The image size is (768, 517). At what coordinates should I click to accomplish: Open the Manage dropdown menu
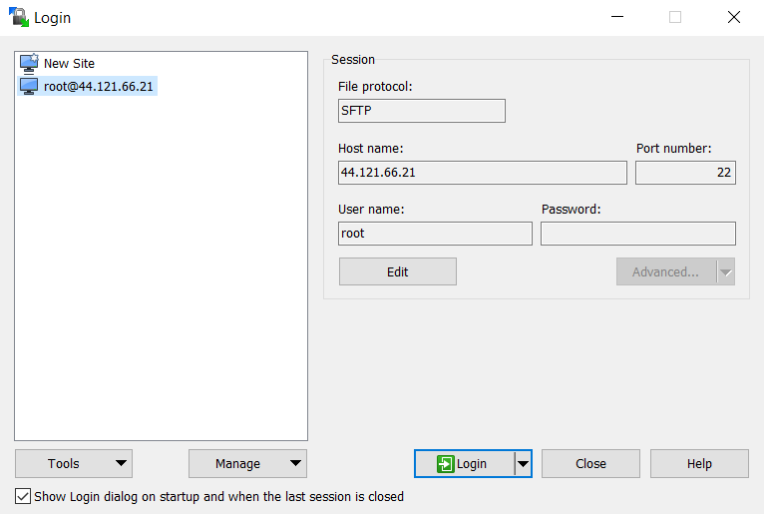pyautogui.click(x=248, y=464)
